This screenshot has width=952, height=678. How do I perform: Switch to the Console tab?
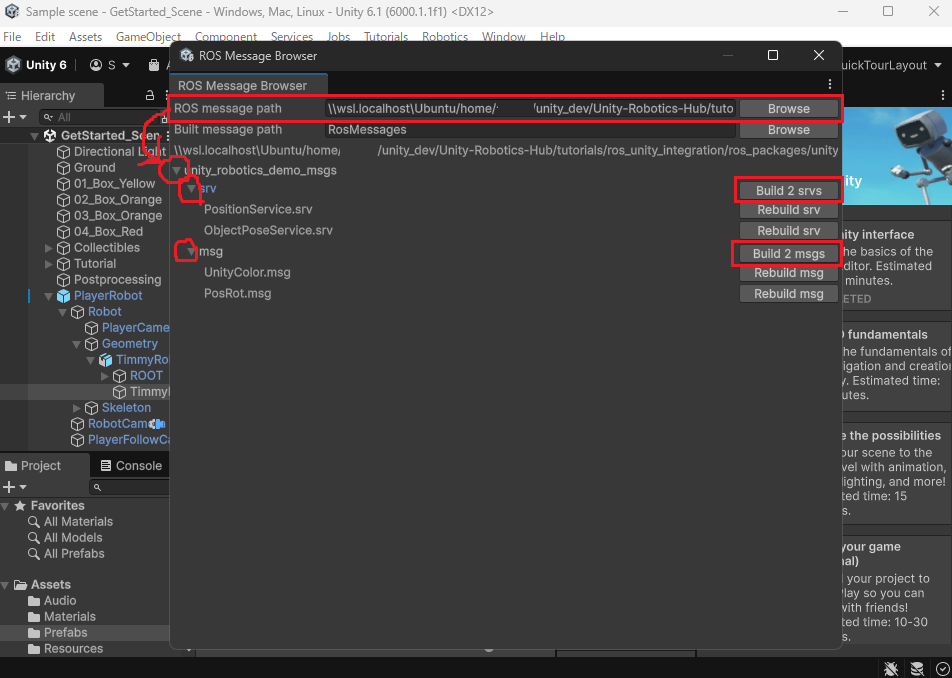pos(131,466)
